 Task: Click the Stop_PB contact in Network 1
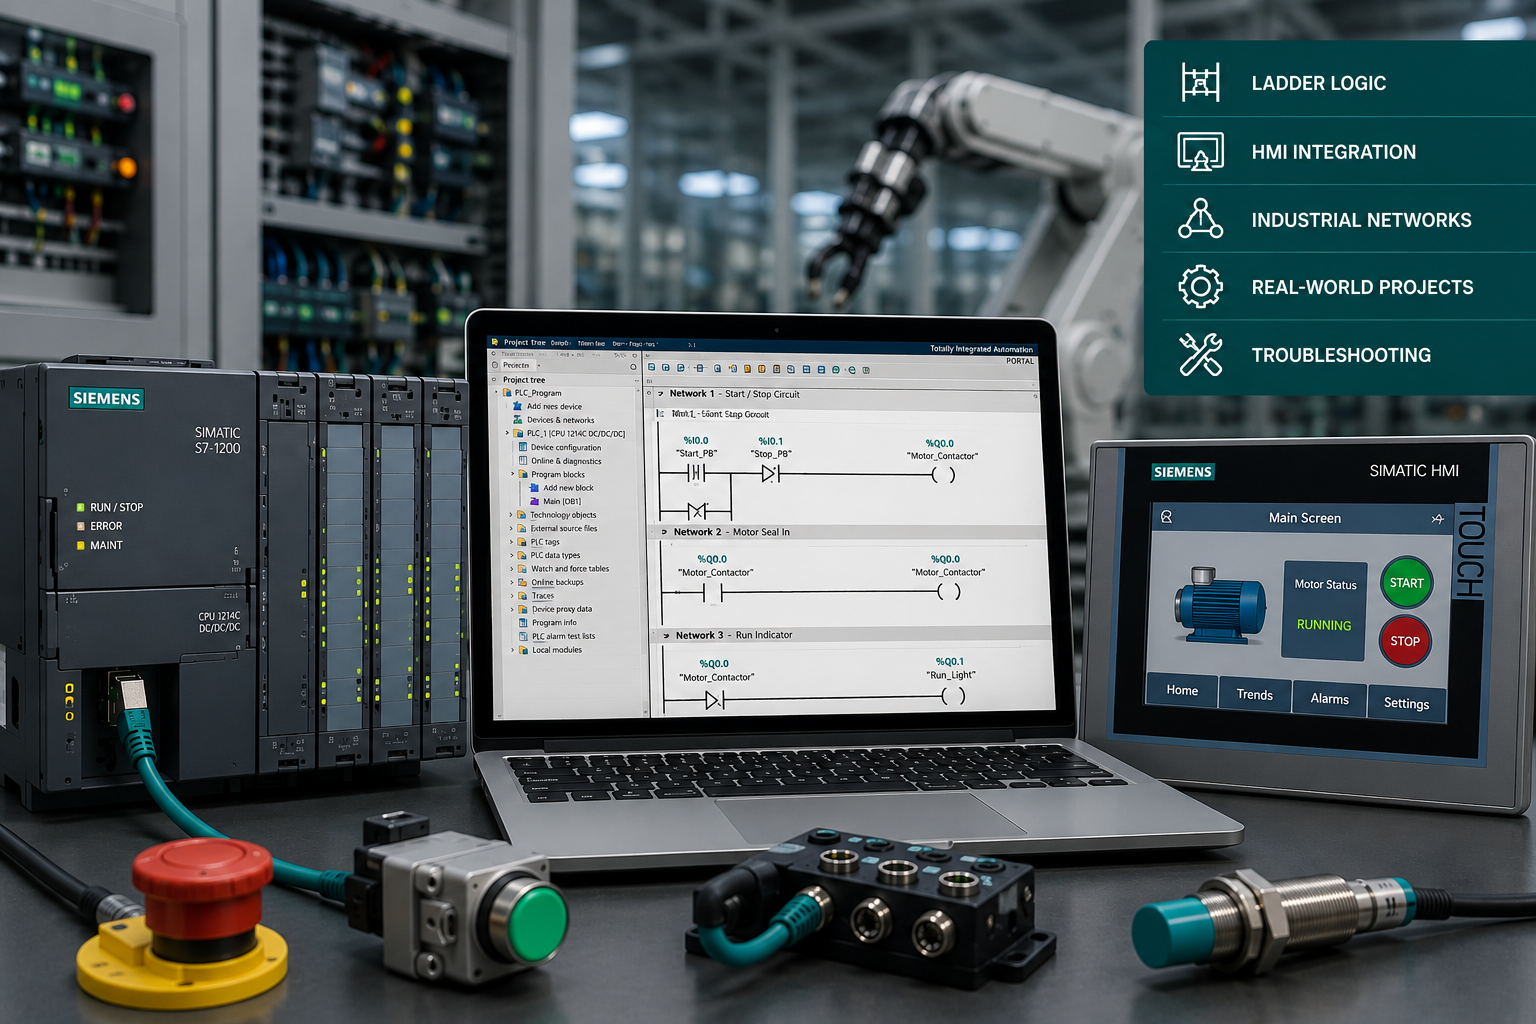[x=771, y=474]
